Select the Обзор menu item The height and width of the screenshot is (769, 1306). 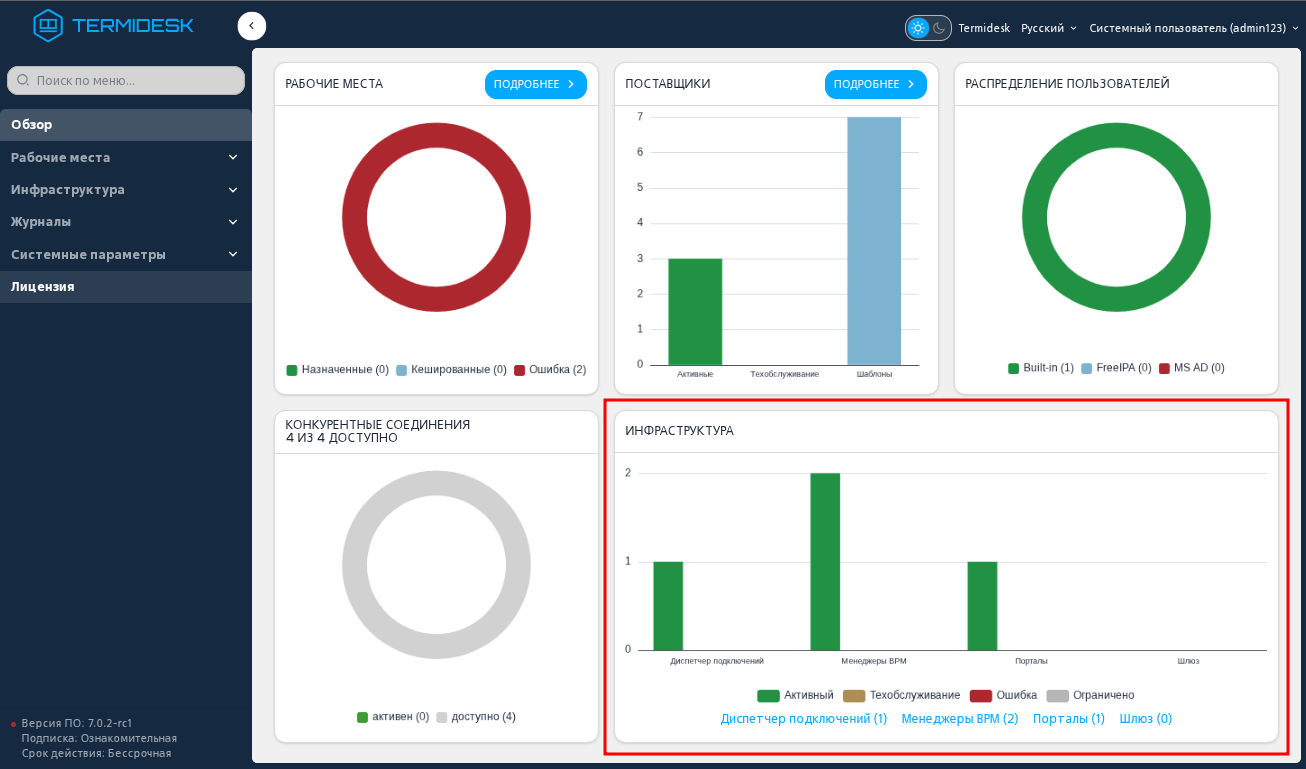point(126,125)
